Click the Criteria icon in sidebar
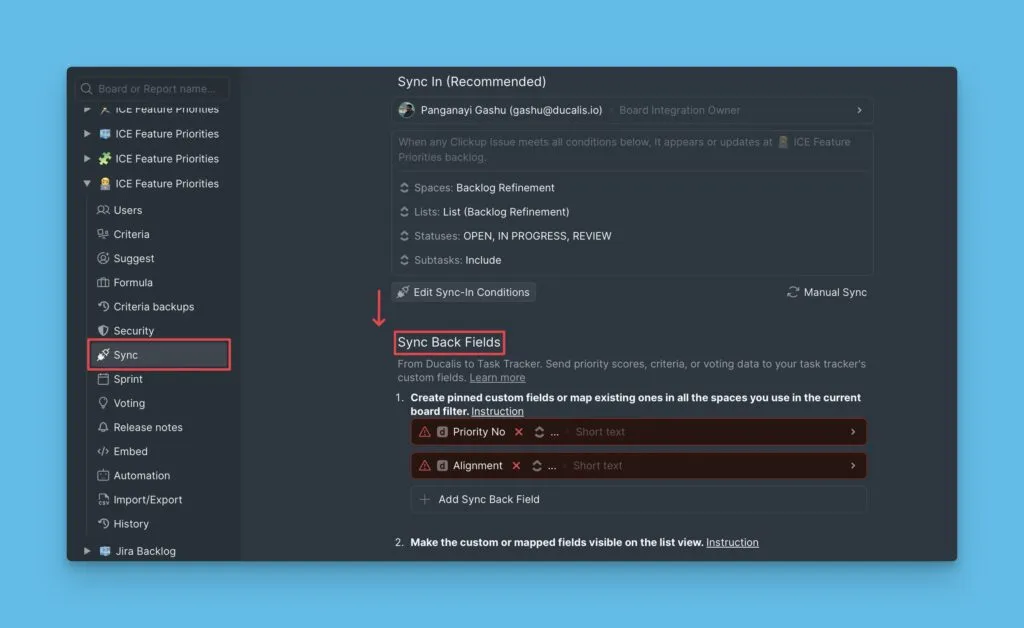The image size is (1024, 628). pos(103,234)
